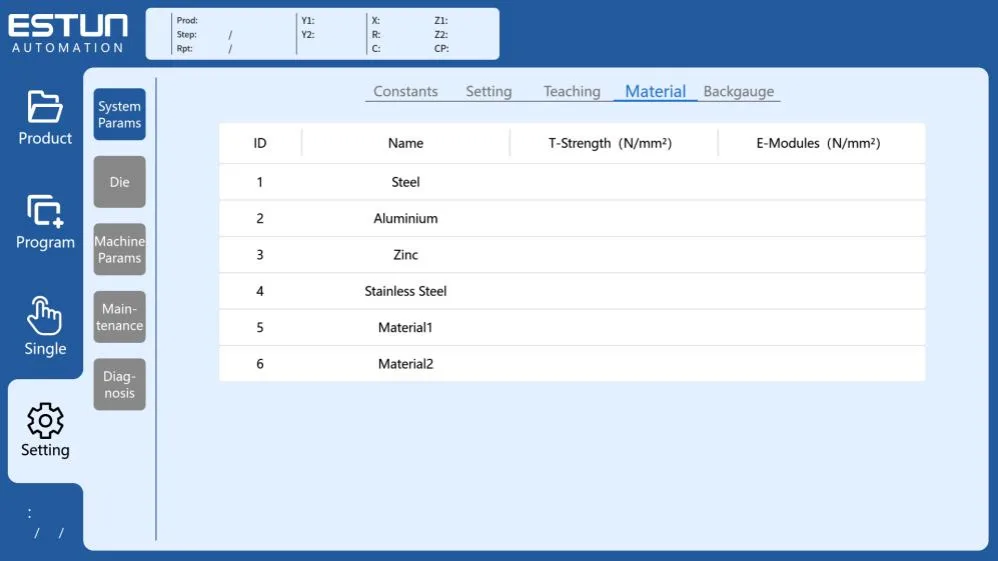Click ID cell 6 in table
998x561 pixels.
(260, 364)
